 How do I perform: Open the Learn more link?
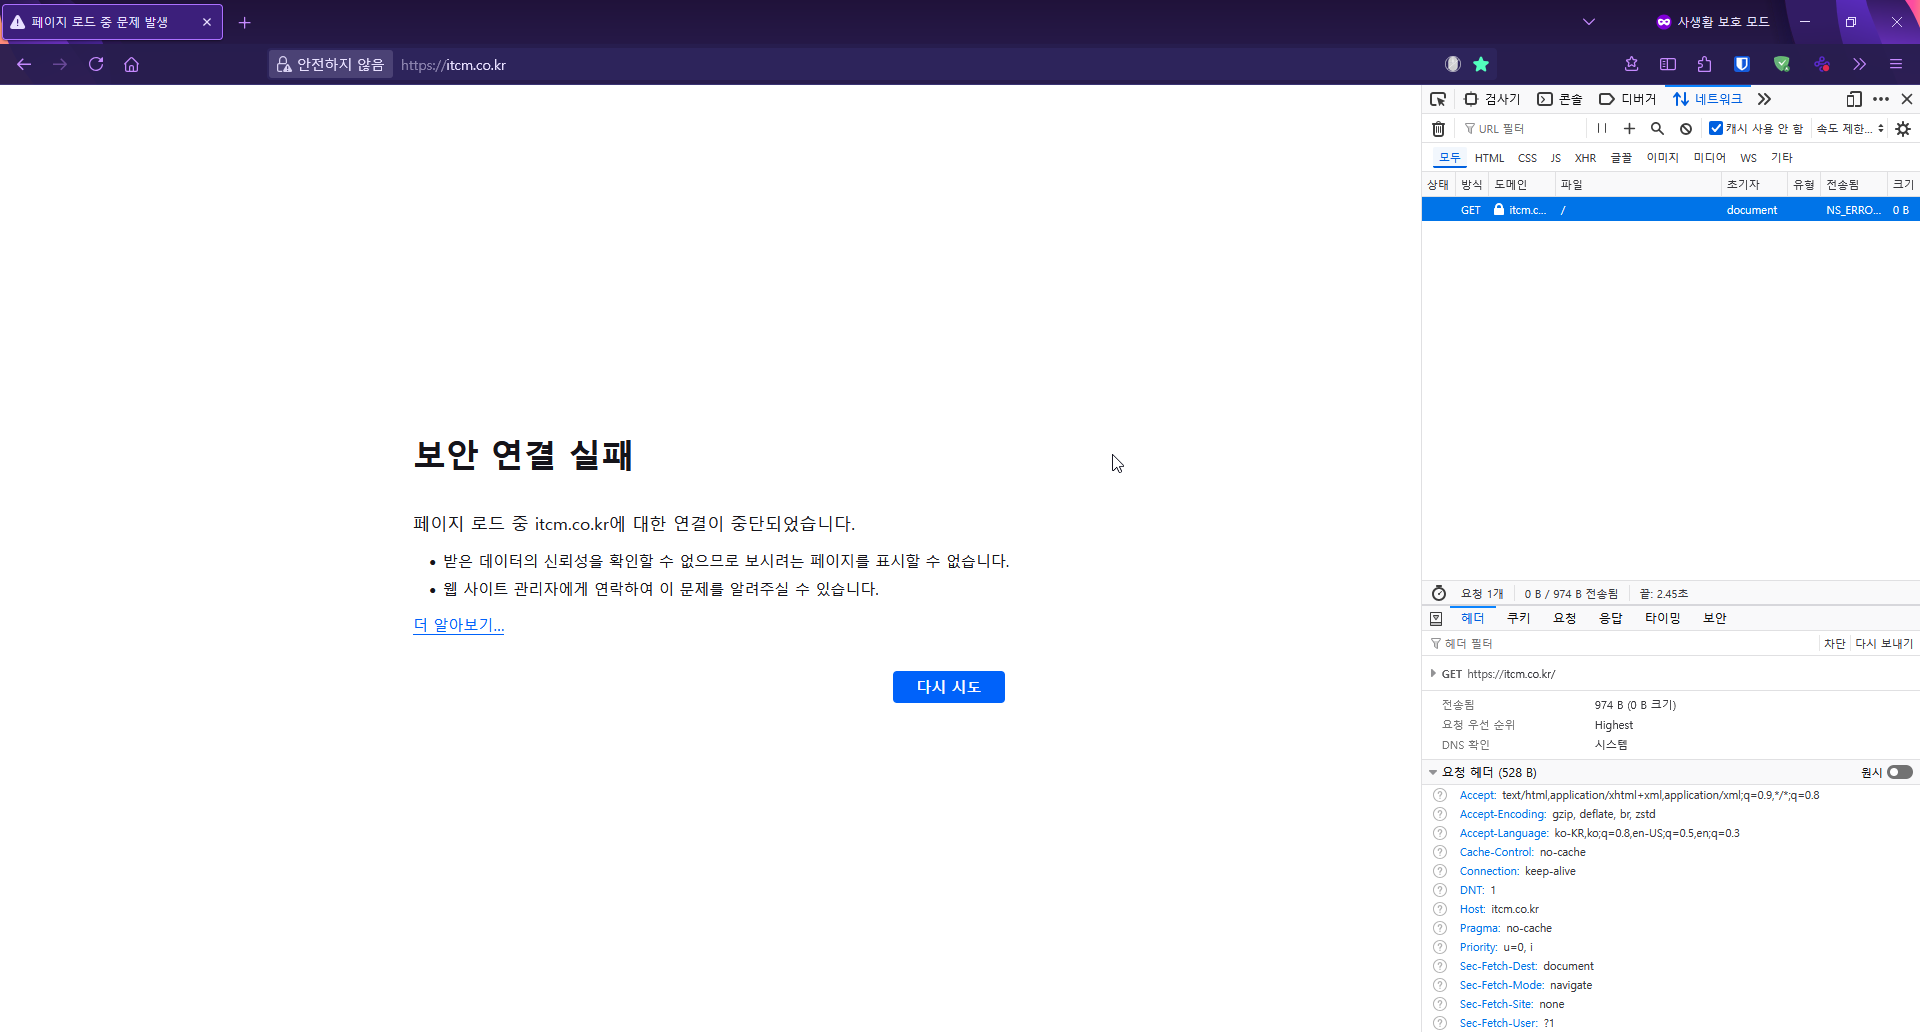[459, 625]
